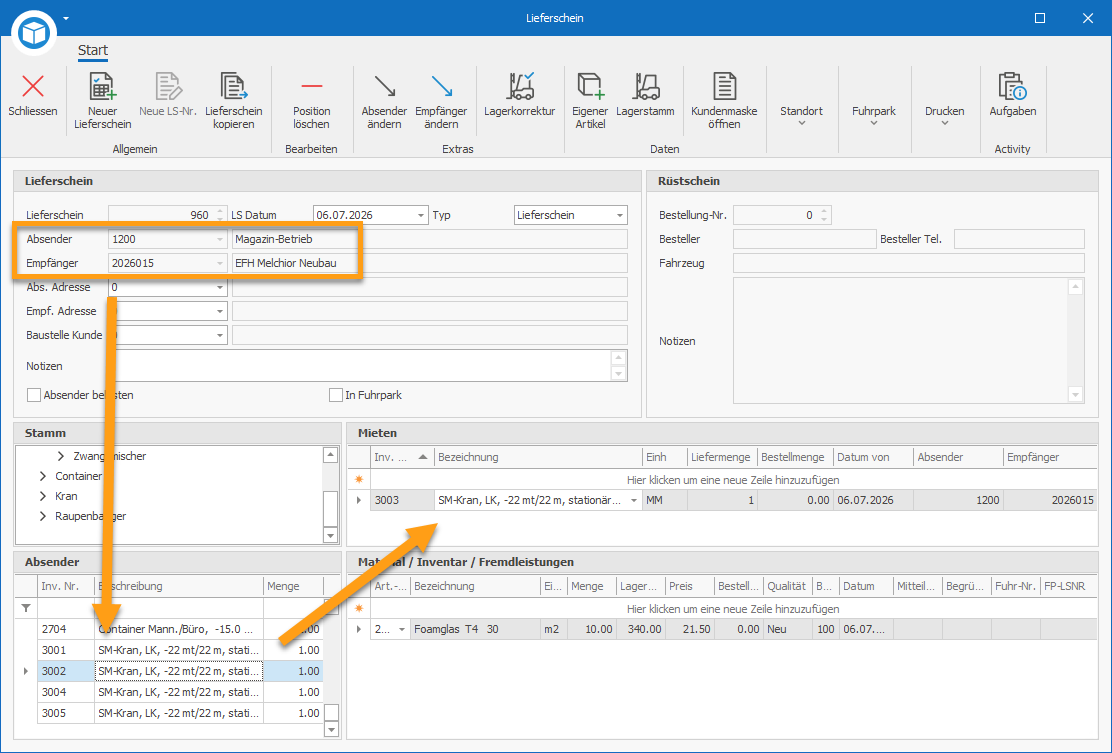Select Absender row 2704 Container
This screenshot has height=753, width=1112.
[180, 629]
